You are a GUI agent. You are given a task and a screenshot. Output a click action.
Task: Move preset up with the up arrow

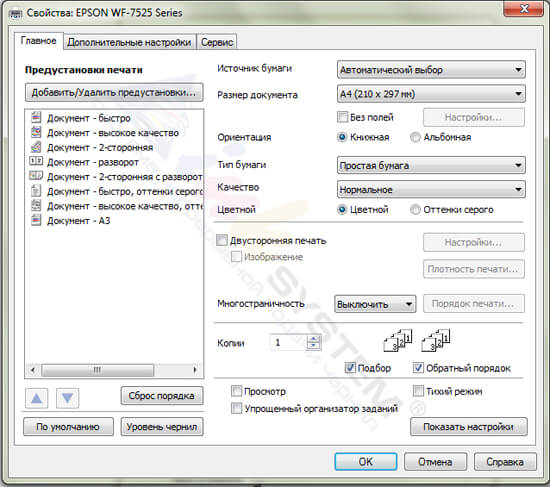click(36, 398)
